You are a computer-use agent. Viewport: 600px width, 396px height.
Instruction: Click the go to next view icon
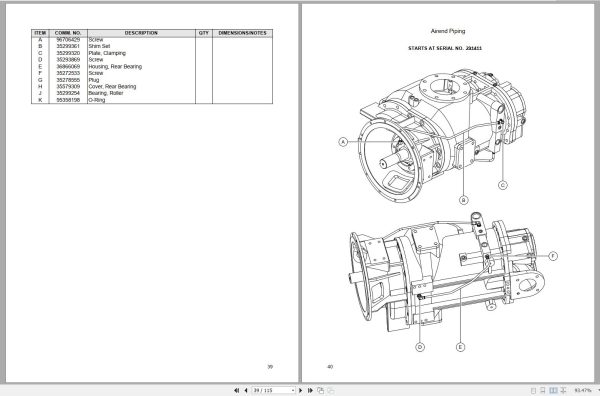click(x=330, y=390)
